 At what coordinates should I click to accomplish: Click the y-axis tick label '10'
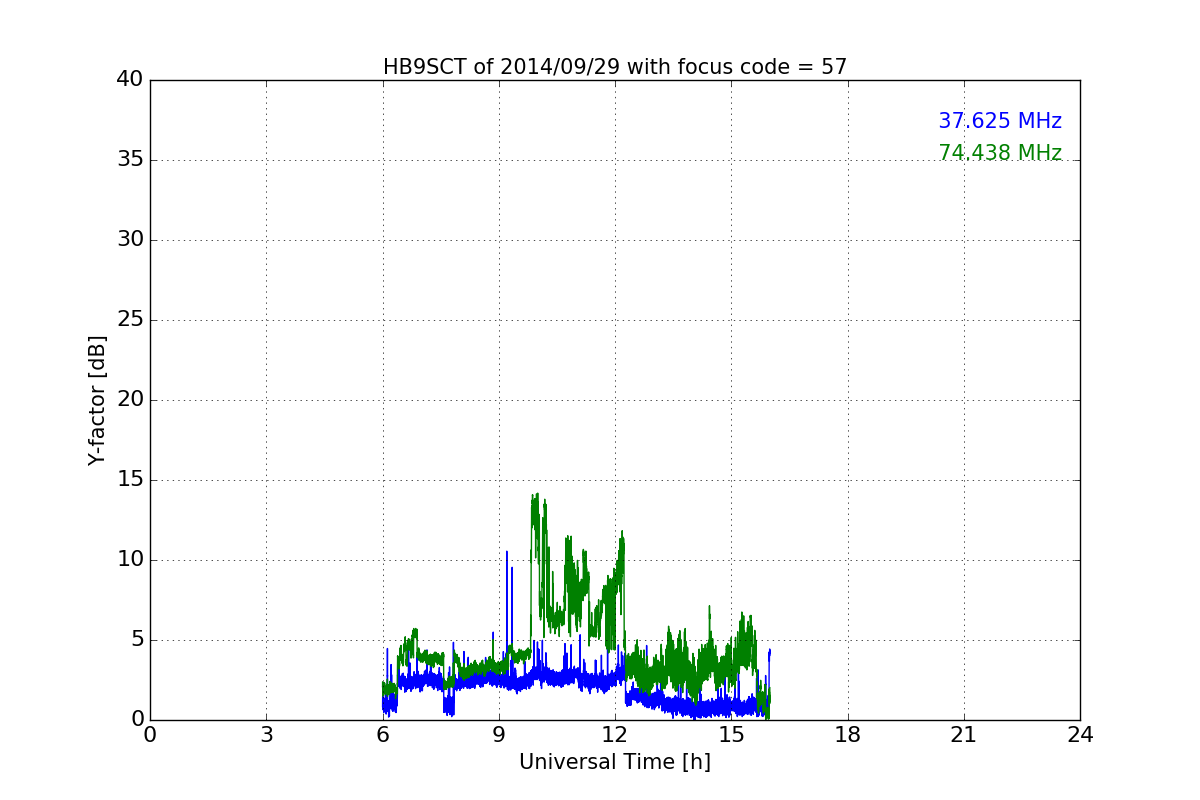click(130, 560)
